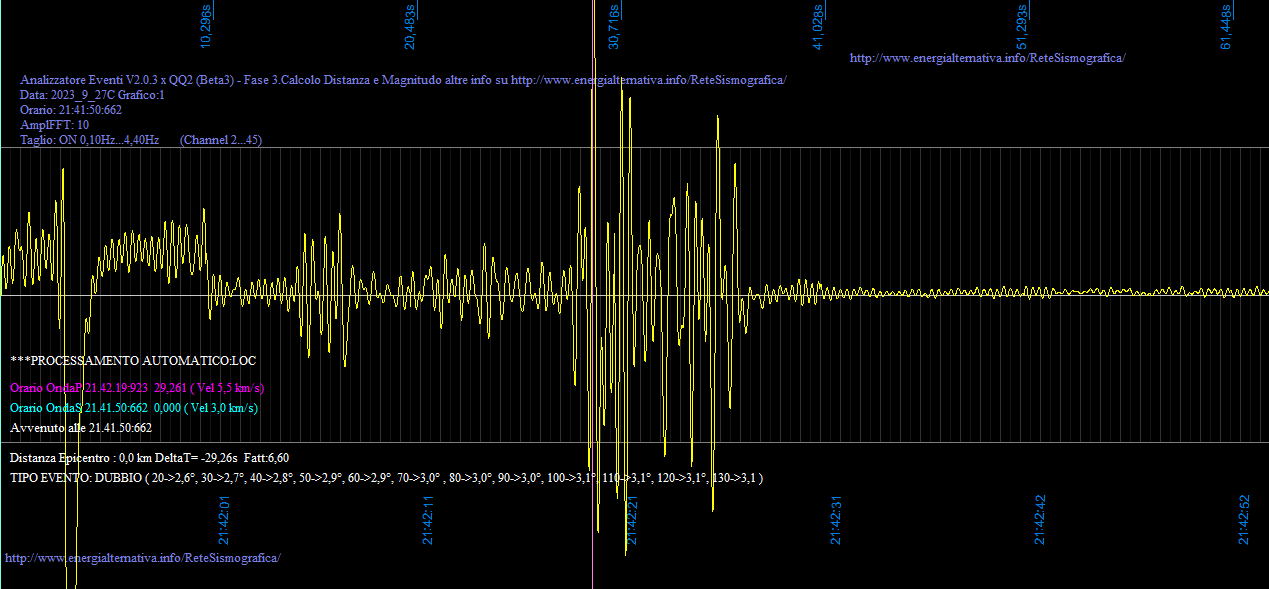Click the 21:42:52 clock axis label
The height and width of the screenshot is (589, 1269).
click(x=1244, y=520)
